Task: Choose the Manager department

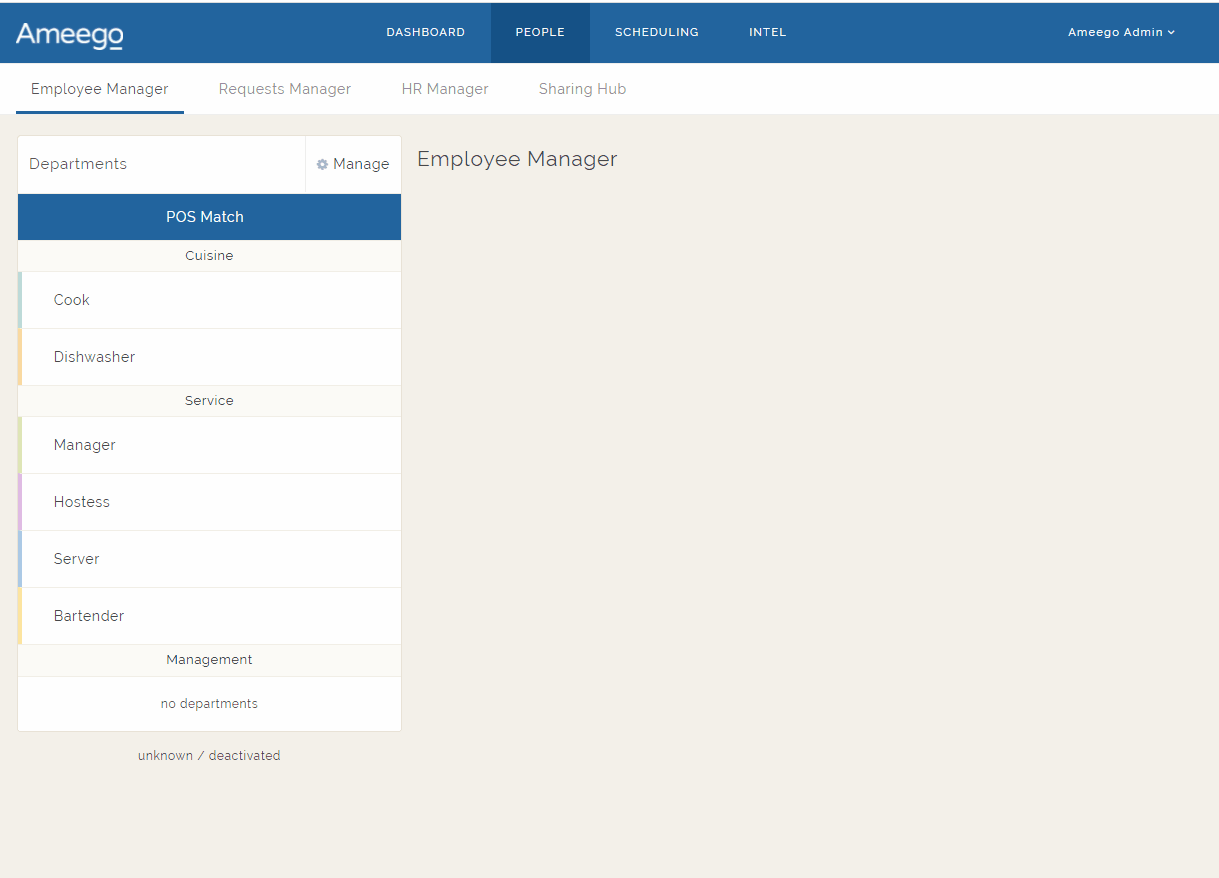Action: point(85,445)
